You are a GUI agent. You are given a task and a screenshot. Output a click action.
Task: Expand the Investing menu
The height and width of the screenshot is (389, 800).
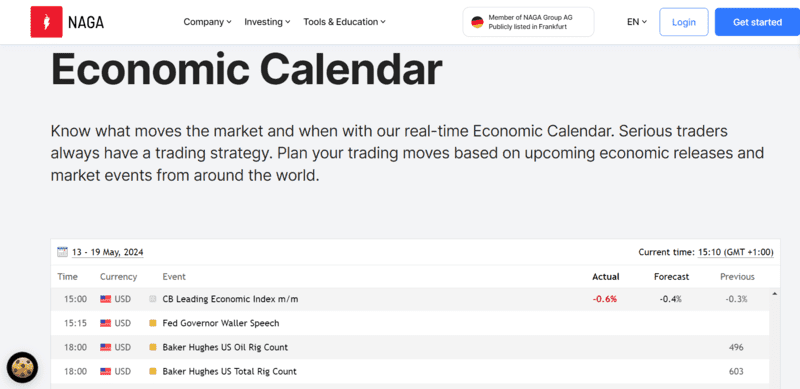pyautogui.click(x=267, y=22)
